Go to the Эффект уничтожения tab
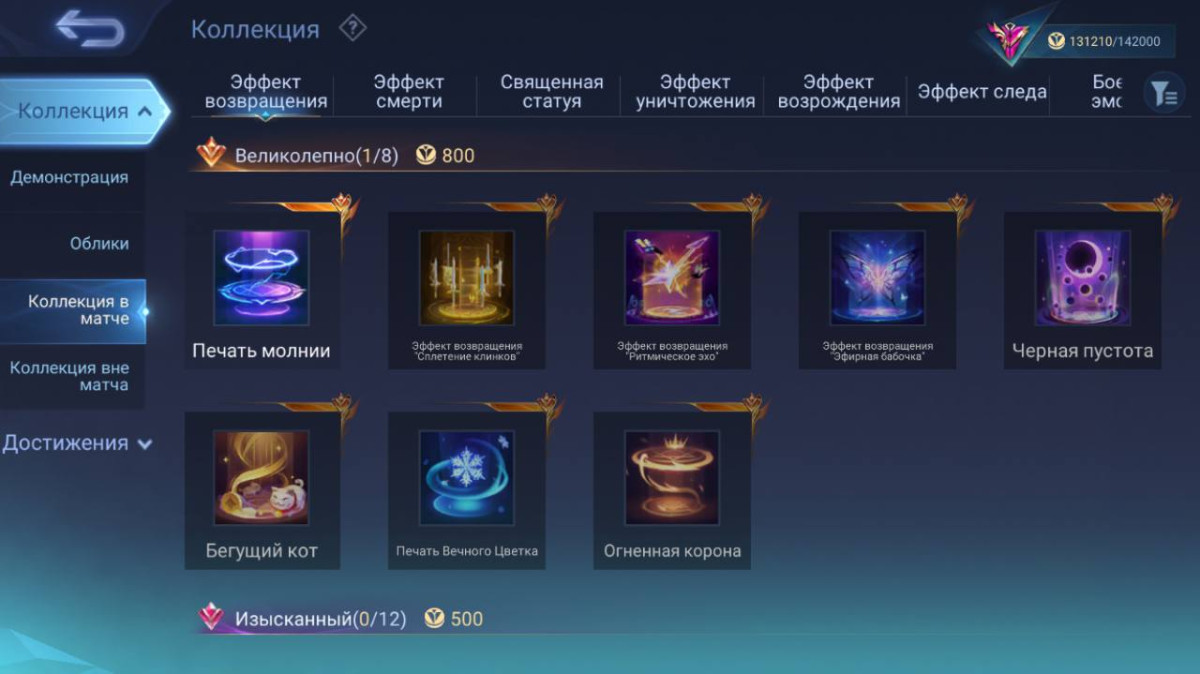 pos(695,92)
